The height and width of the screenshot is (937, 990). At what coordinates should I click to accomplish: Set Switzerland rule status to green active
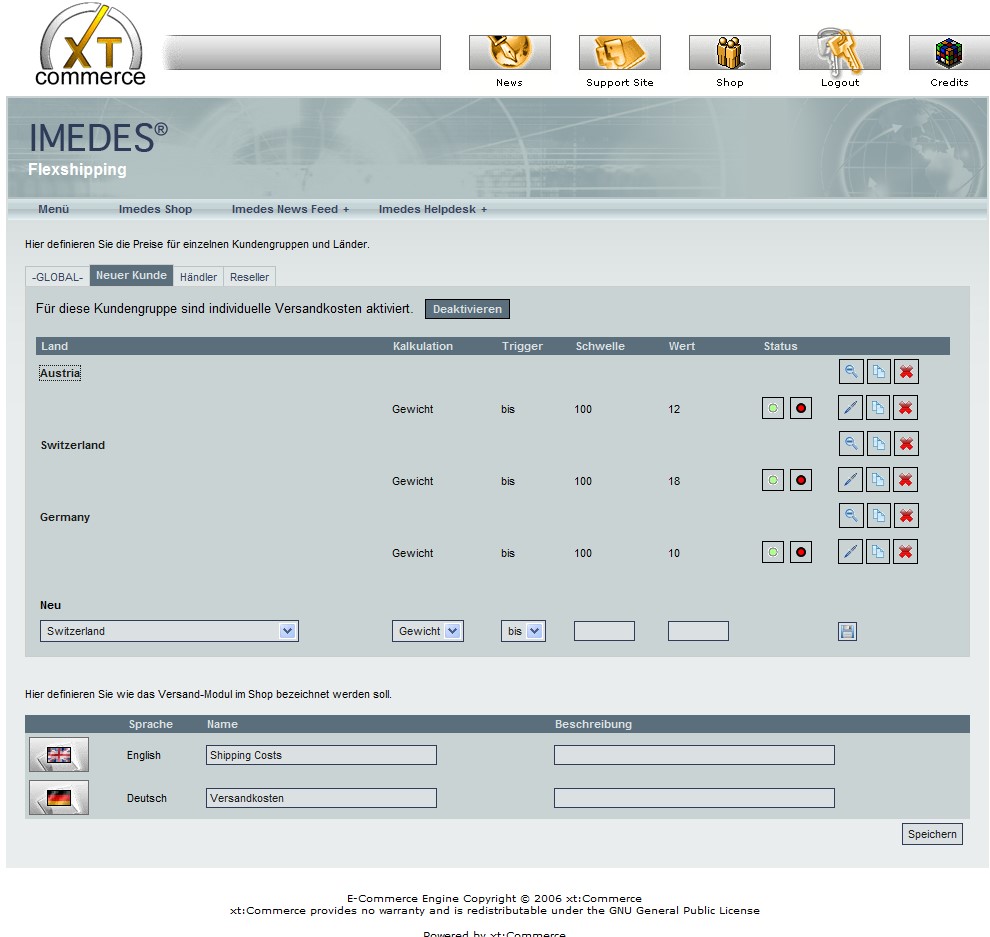click(773, 480)
